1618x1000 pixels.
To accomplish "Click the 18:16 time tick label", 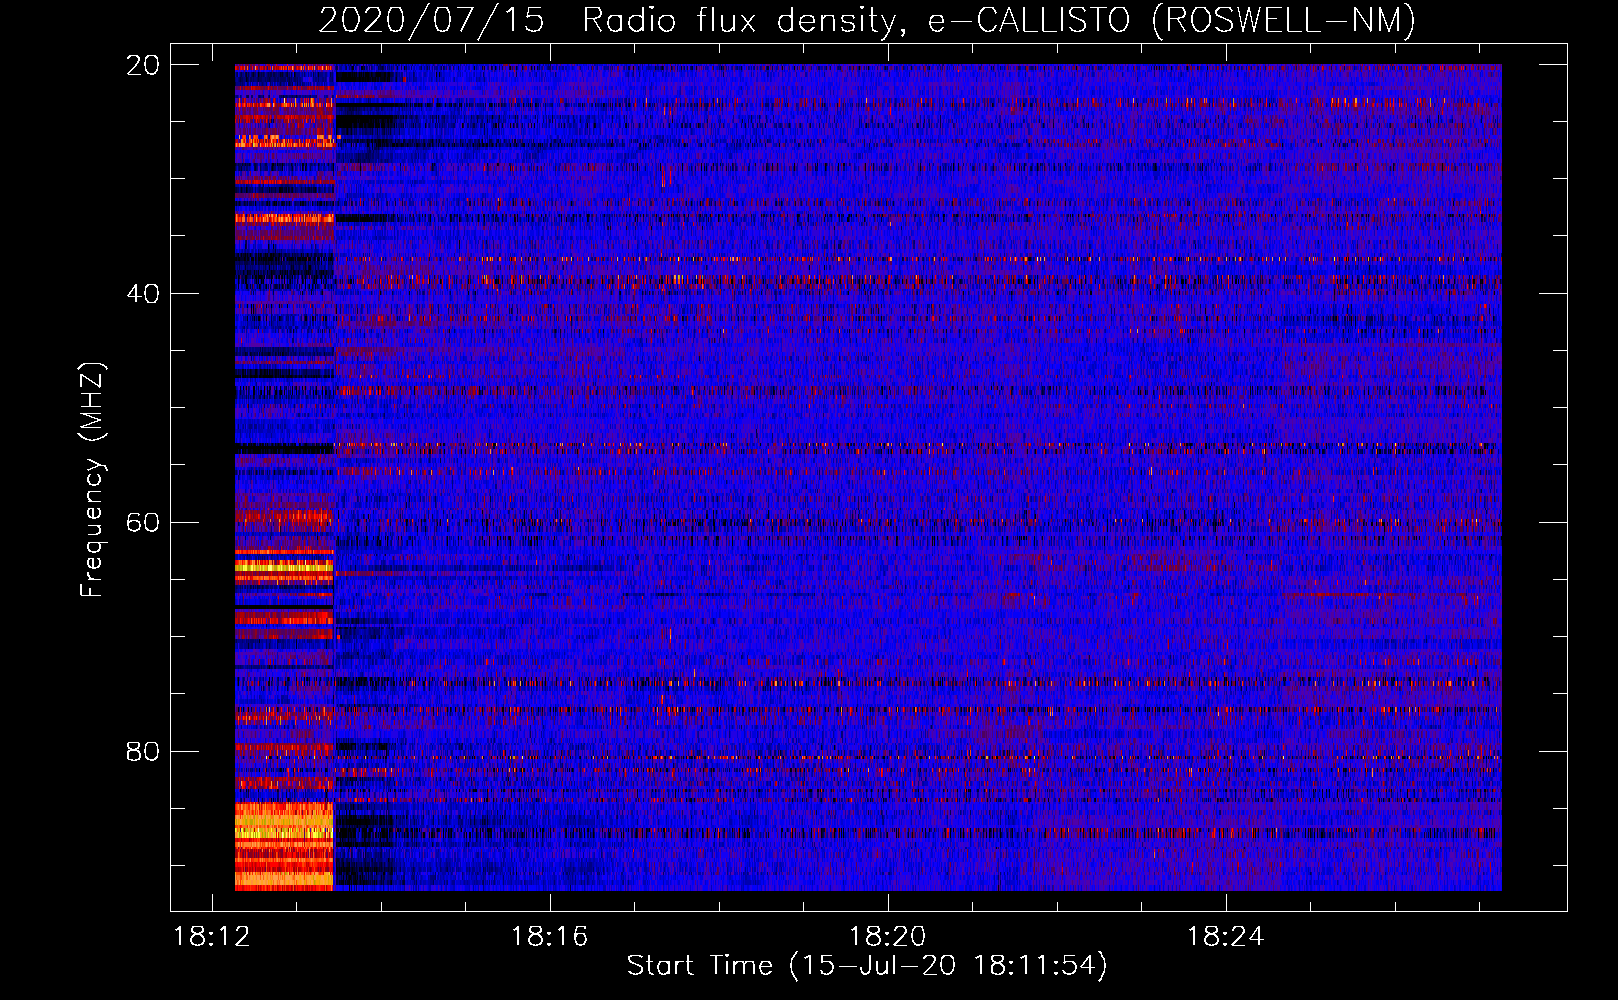I will pos(549,937).
